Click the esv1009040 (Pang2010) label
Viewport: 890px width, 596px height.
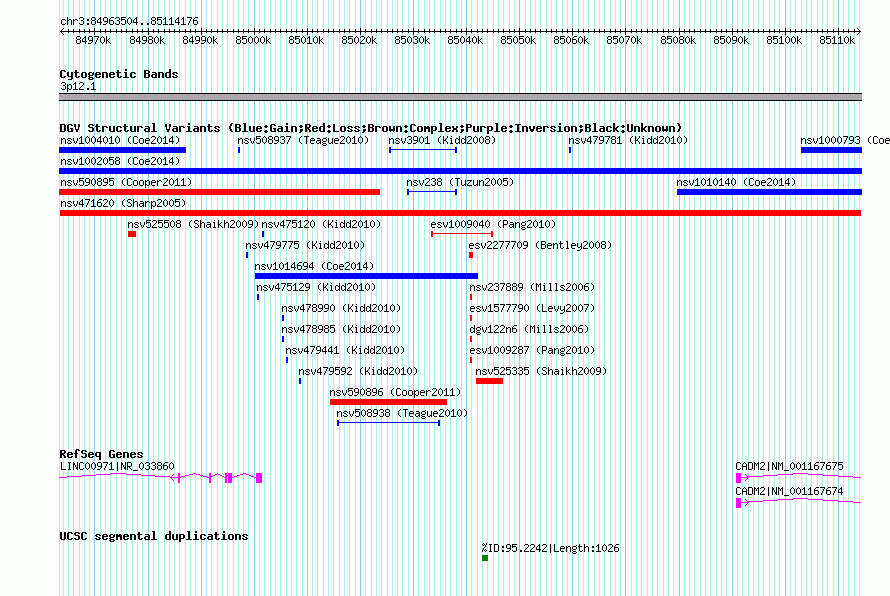click(x=493, y=224)
